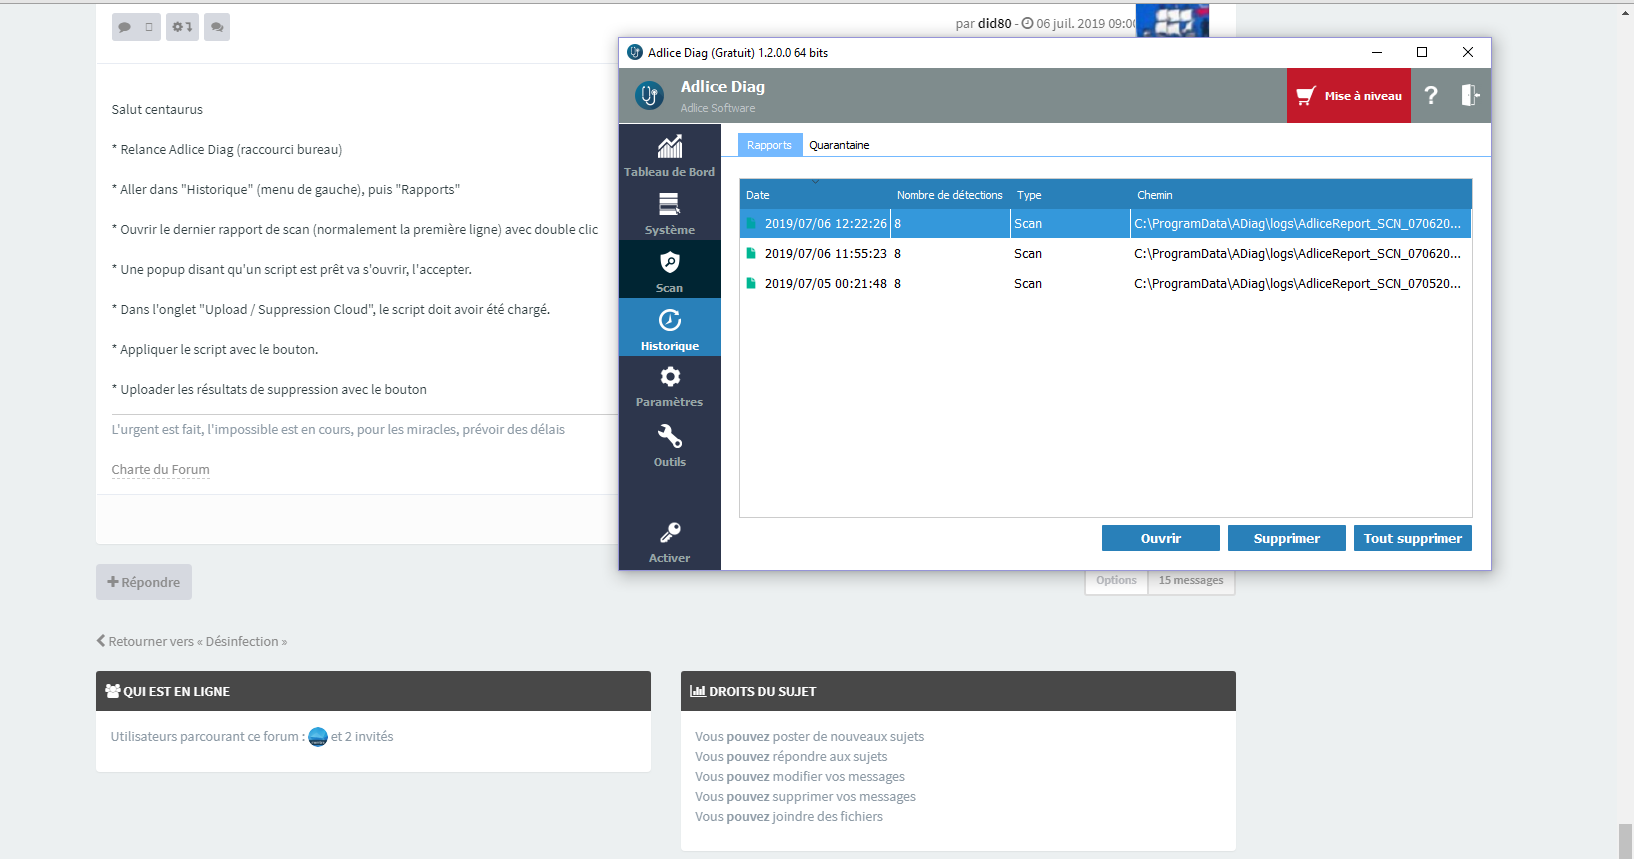Click the 15 messages tab
The image size is (1634, 859).
point(1190,580)
